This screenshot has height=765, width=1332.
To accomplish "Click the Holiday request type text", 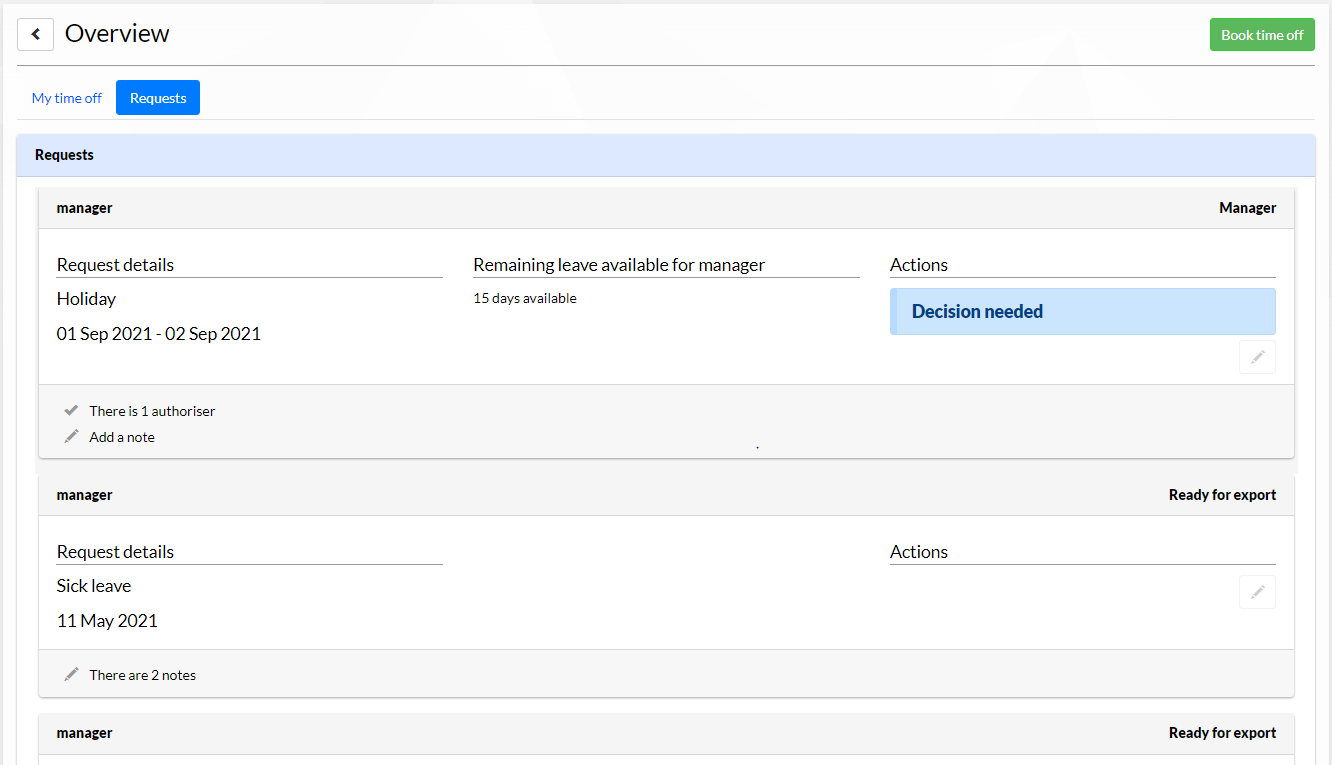I will (x=86, y=299).
